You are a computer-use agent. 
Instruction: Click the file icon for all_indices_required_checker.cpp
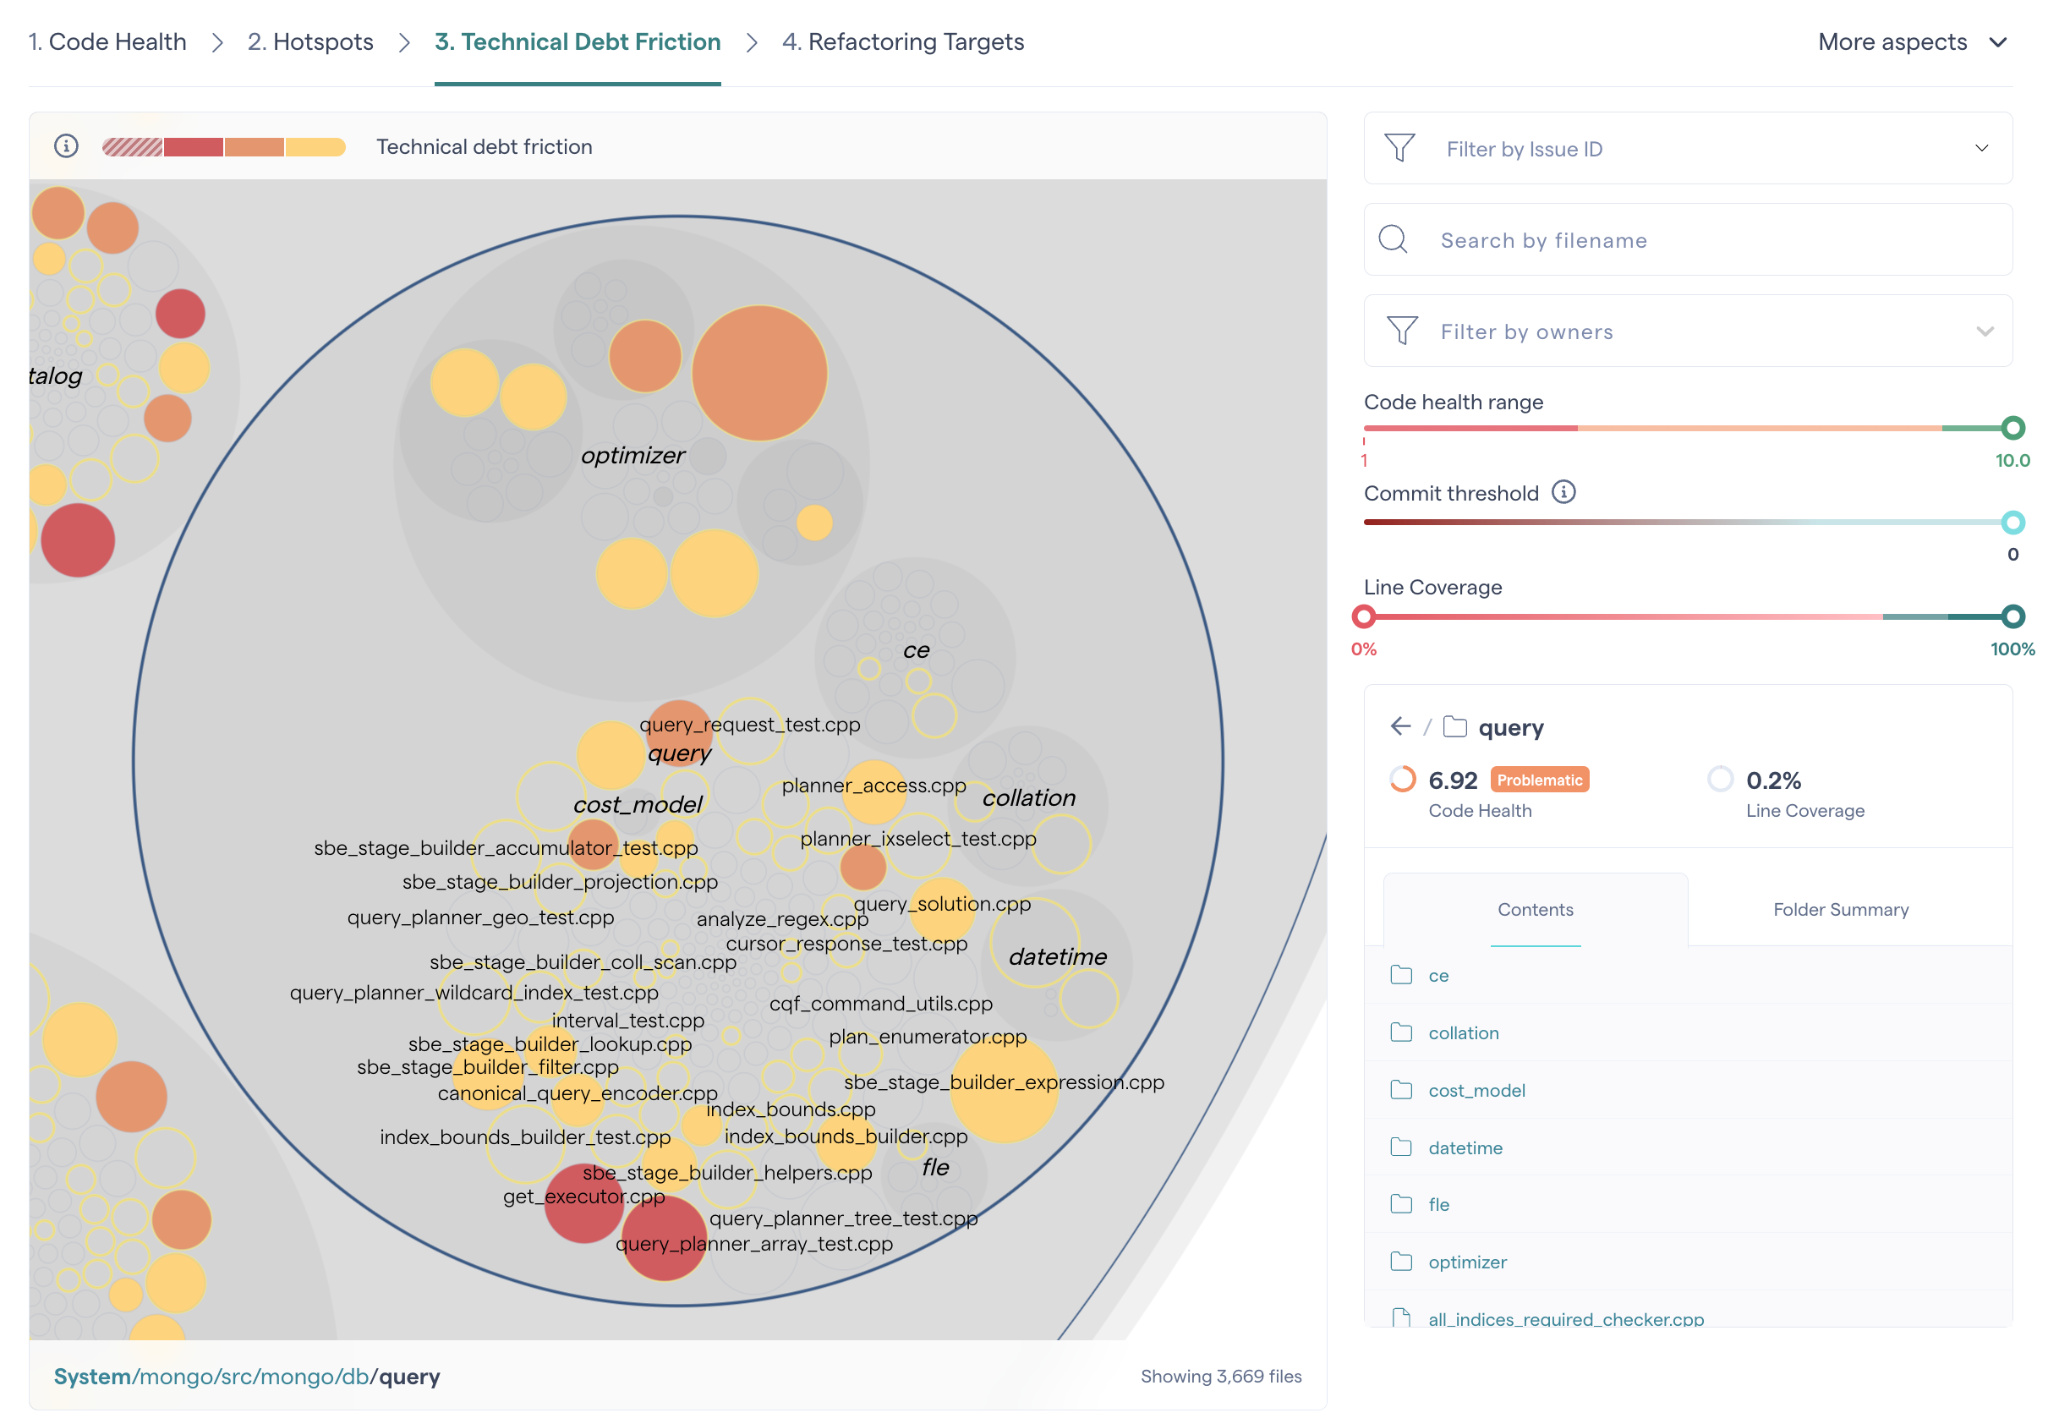point(1401,1318)
